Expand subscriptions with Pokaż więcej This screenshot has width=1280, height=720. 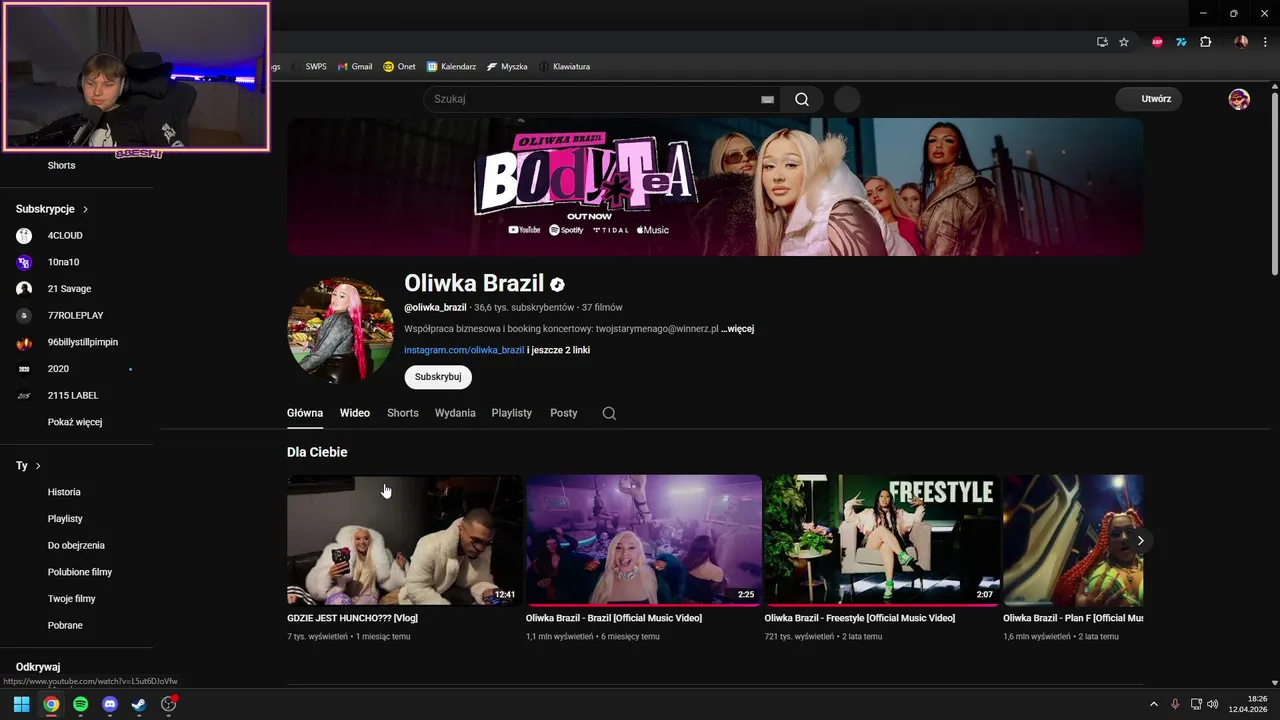(76, 422)
